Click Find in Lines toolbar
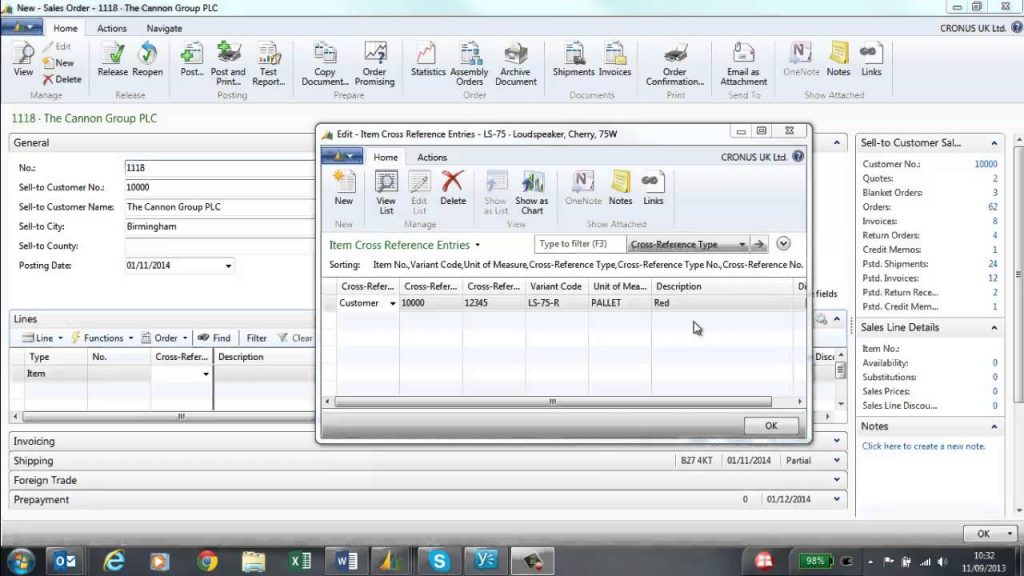The image size is (1024, 576). (x=214, y=338)
